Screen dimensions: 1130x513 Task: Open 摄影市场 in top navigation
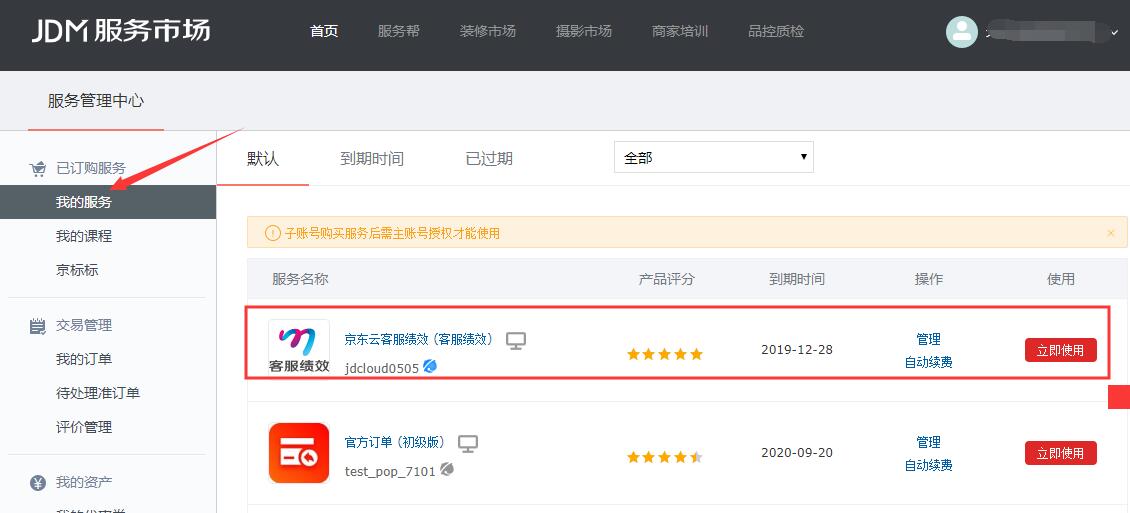(x=584, y=31)
